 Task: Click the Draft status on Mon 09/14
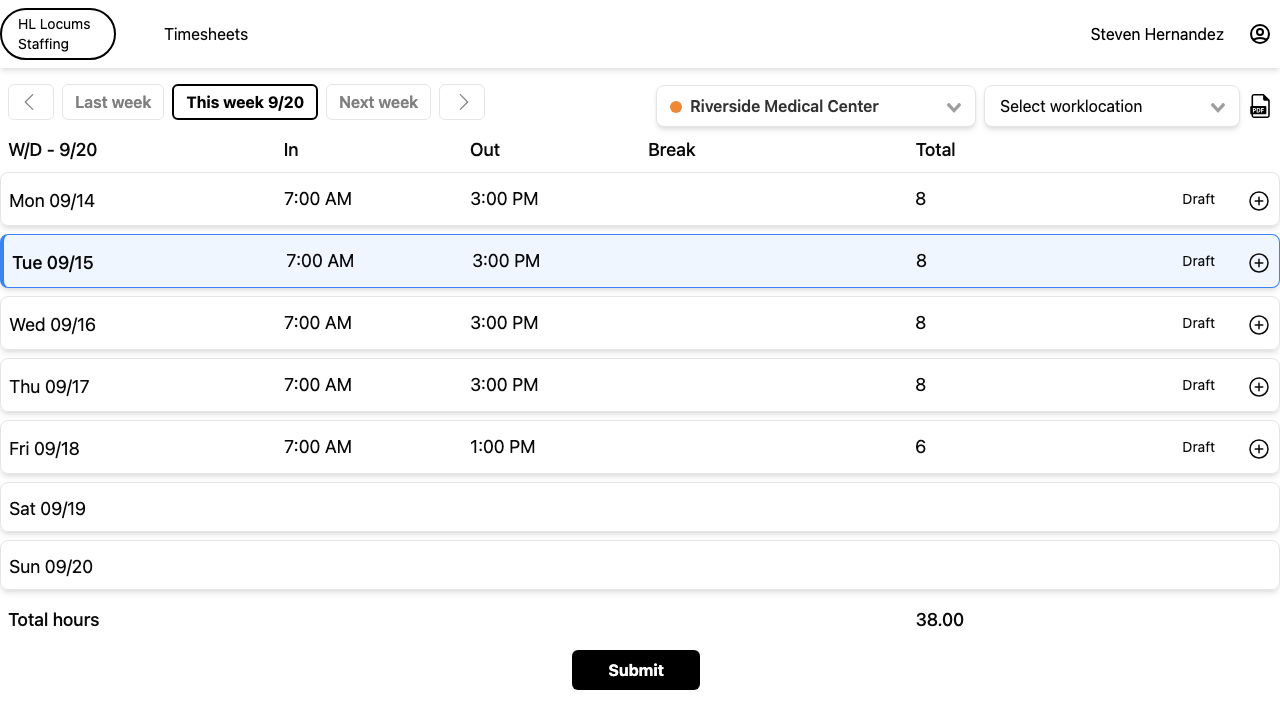click(x=1198, y=199)
